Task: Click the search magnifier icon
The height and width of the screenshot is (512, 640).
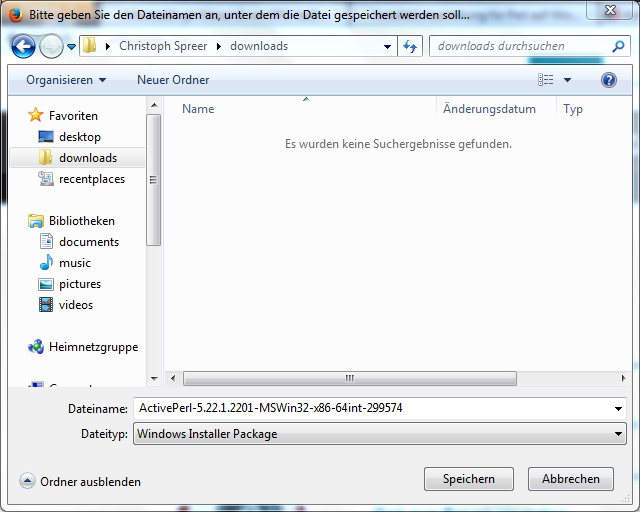Action: click(x=619, y=46)
